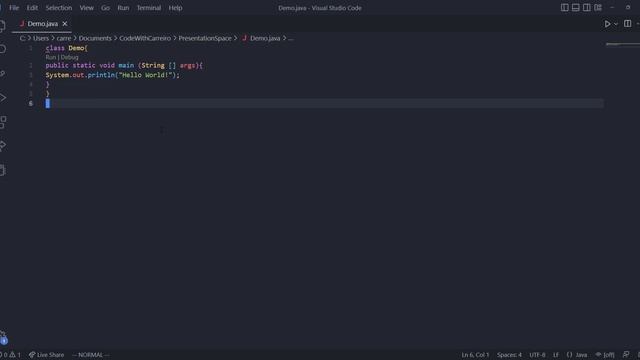Open Extensions view in activity bar
Image resolution: width=640 pixels, height=360 pixels.
click(x=2, y=122)
